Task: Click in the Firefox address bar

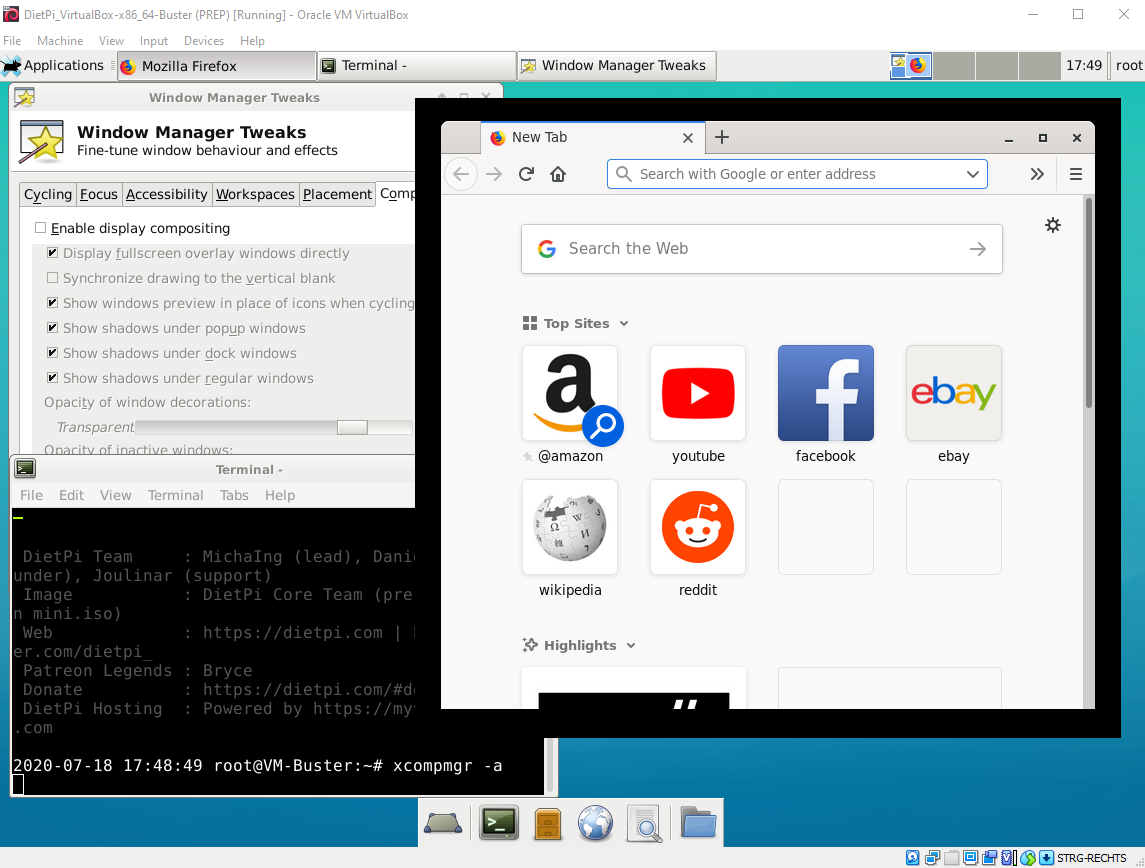Action: tap(797, 174)
